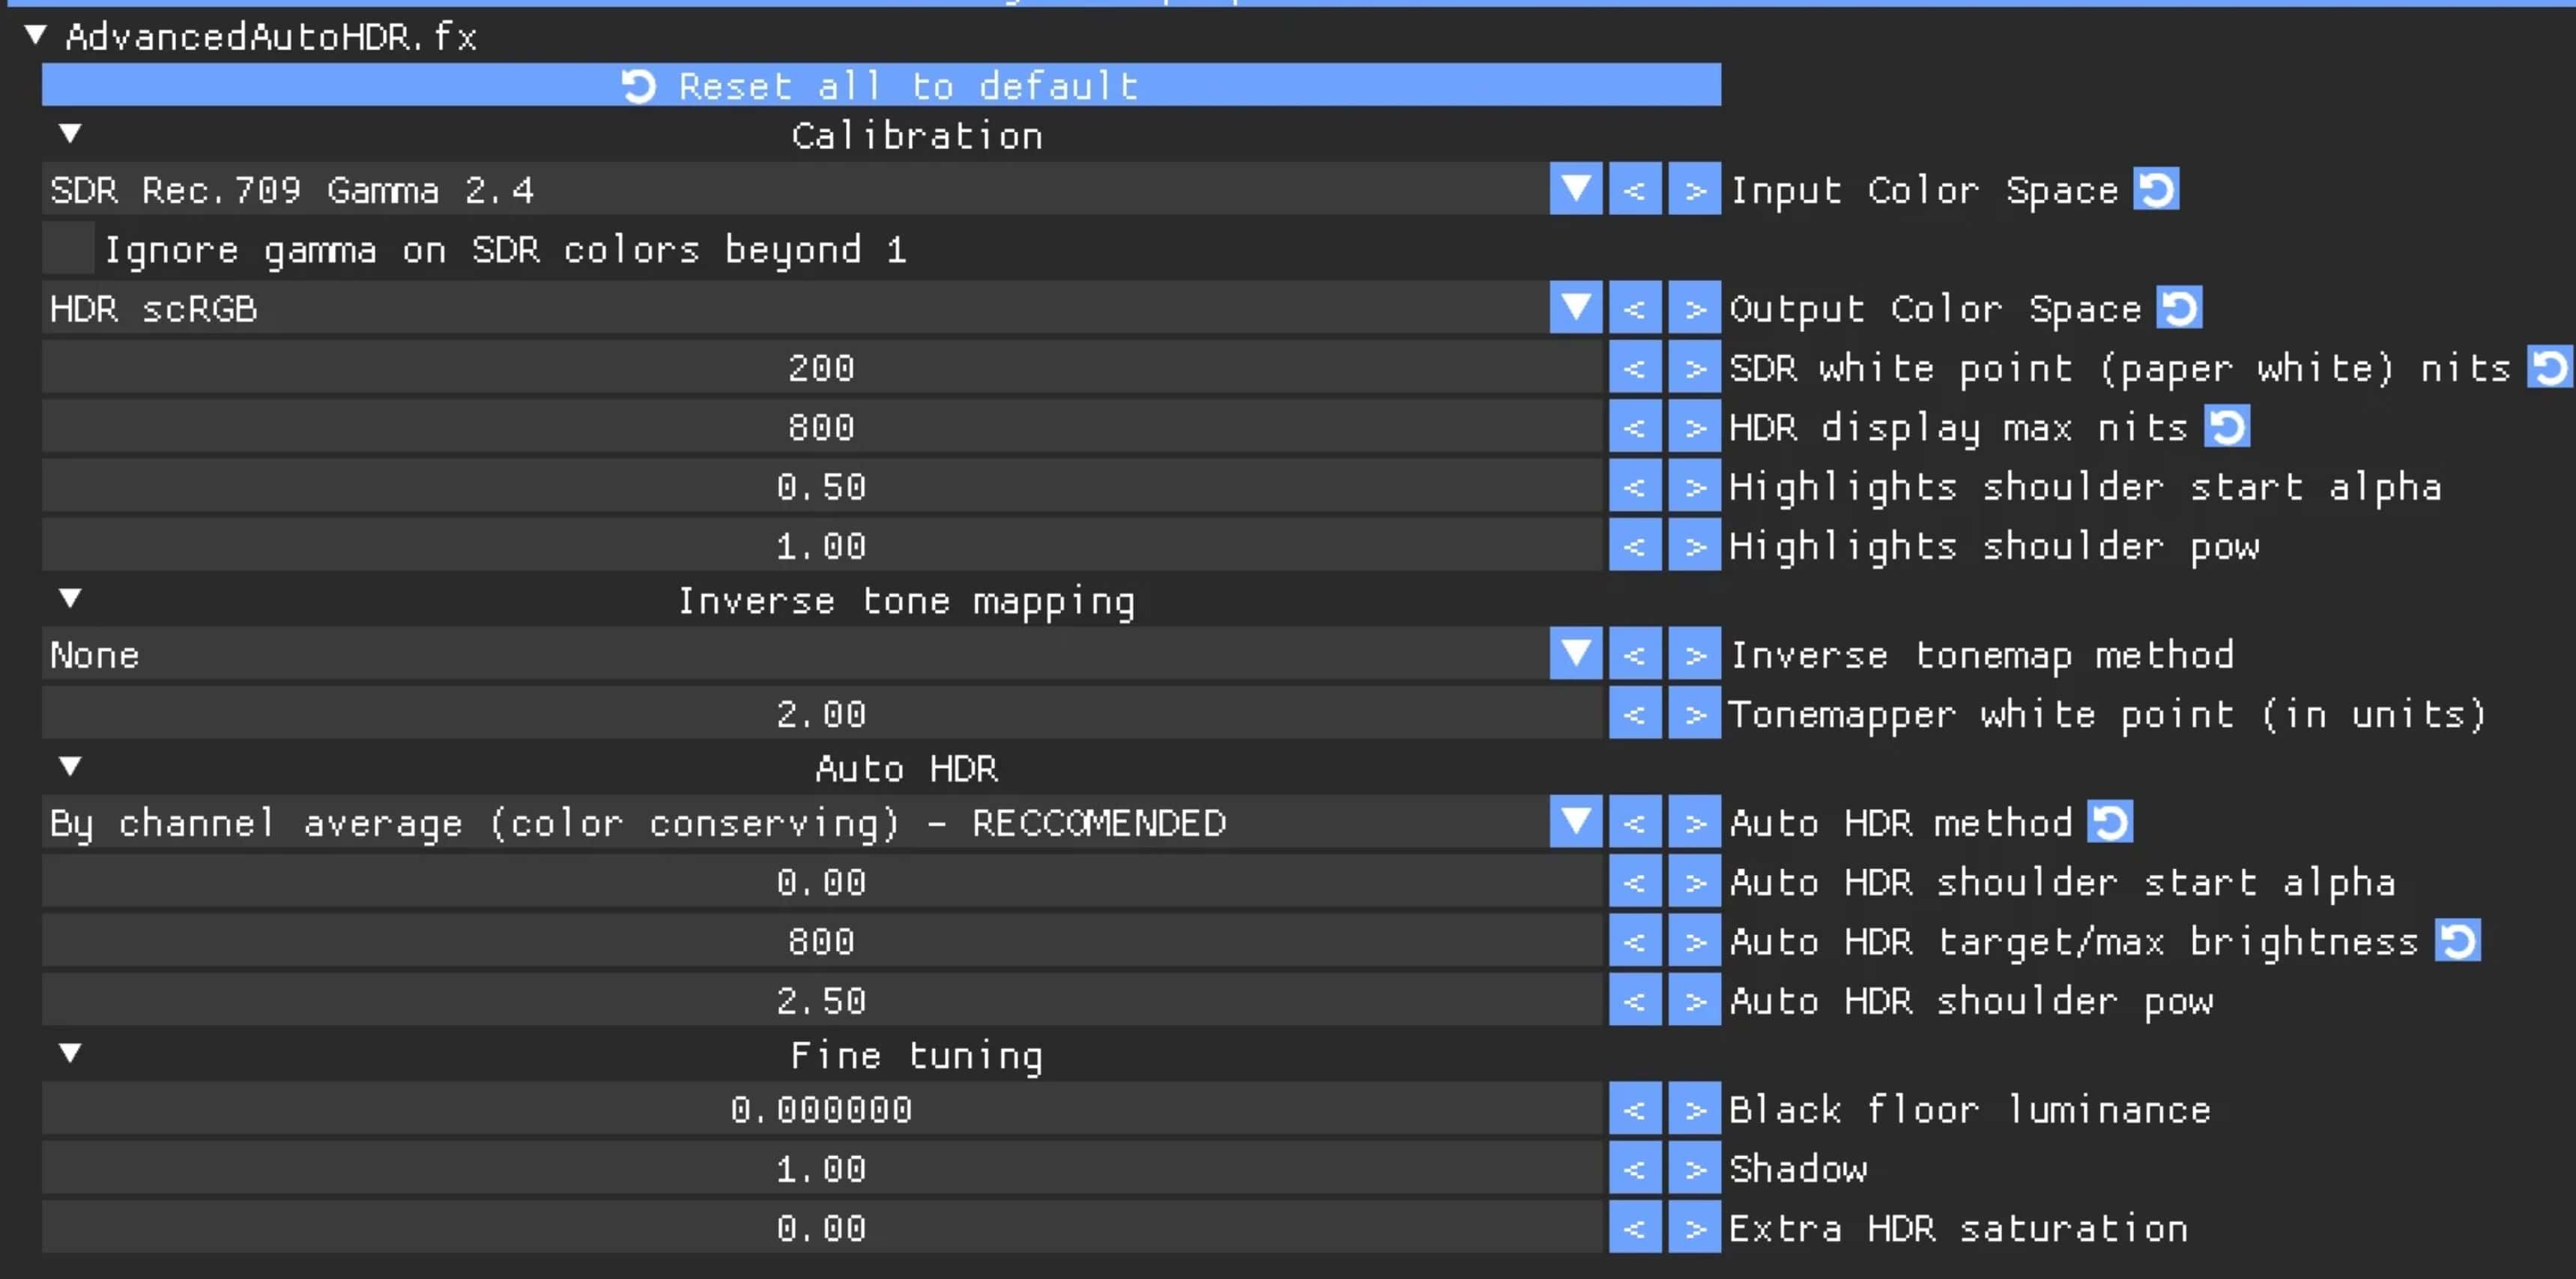
Task: Toggle Ignore gamma on SDR colors checkbox
Action: click(x=68, y=249)
